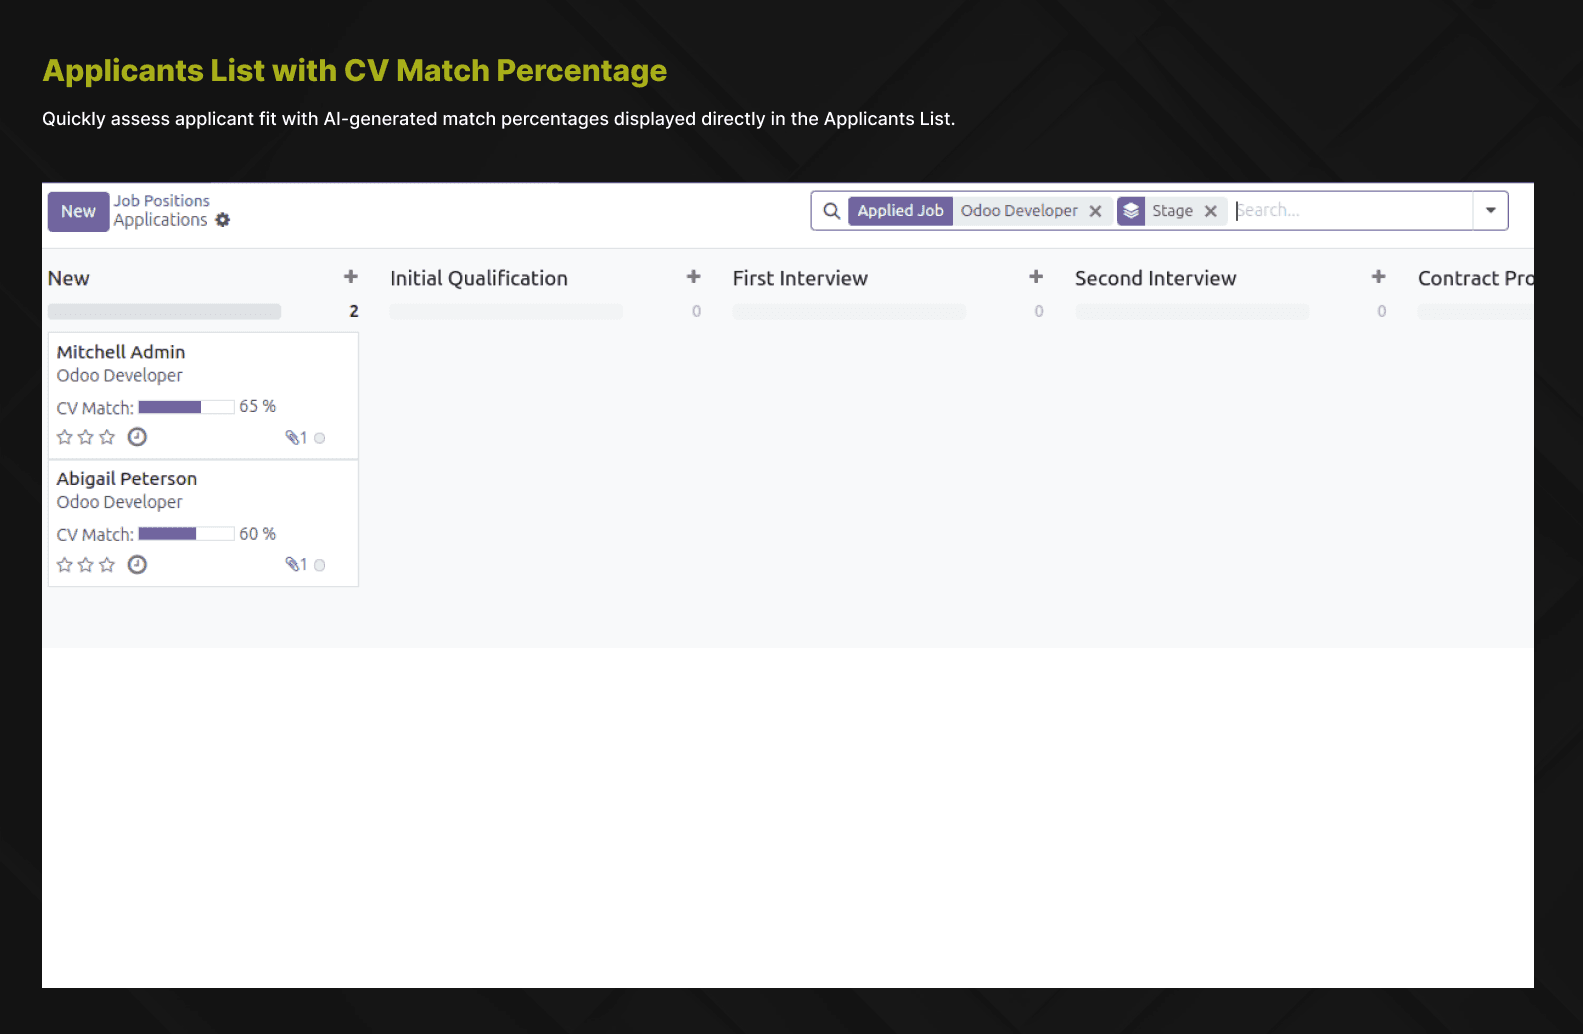Set second priority star for Abigail Peterson
The image size is (1583, 1034).
(86, 565)
